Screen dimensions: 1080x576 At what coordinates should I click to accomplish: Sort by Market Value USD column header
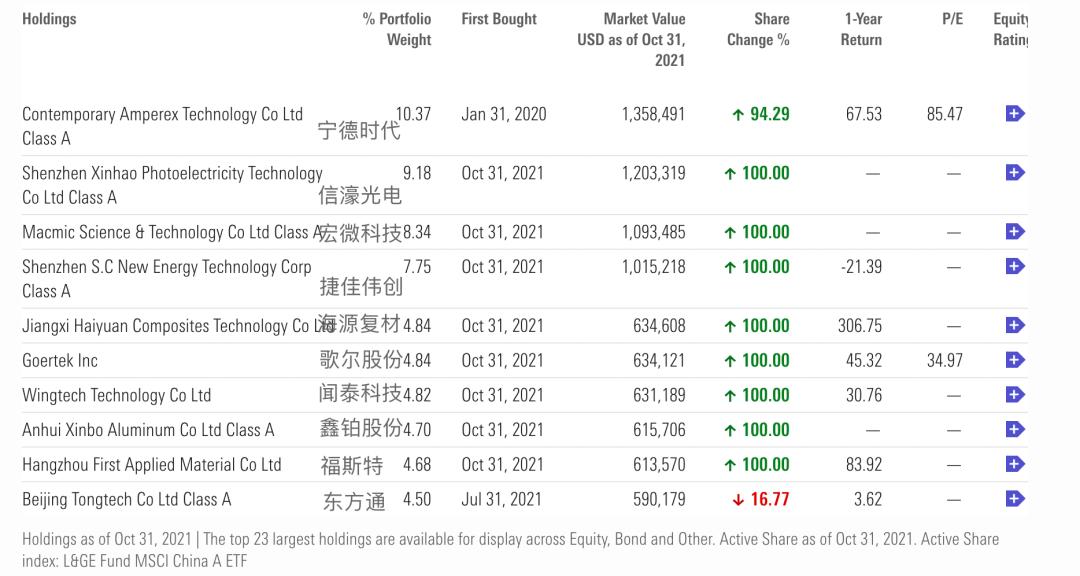pos(632,39)
